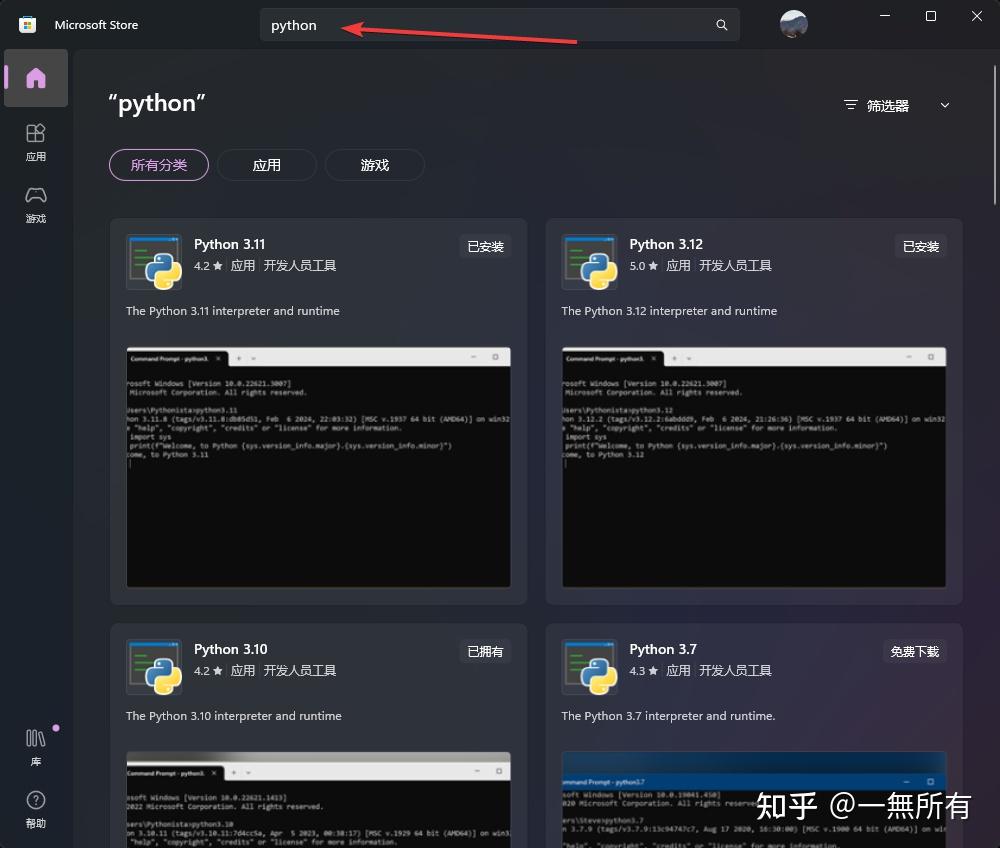The height and width of the screenshot is (848, 1000).
Task: Click the 已安装 button for Python 3.11
Action: (x=485, y=245)
